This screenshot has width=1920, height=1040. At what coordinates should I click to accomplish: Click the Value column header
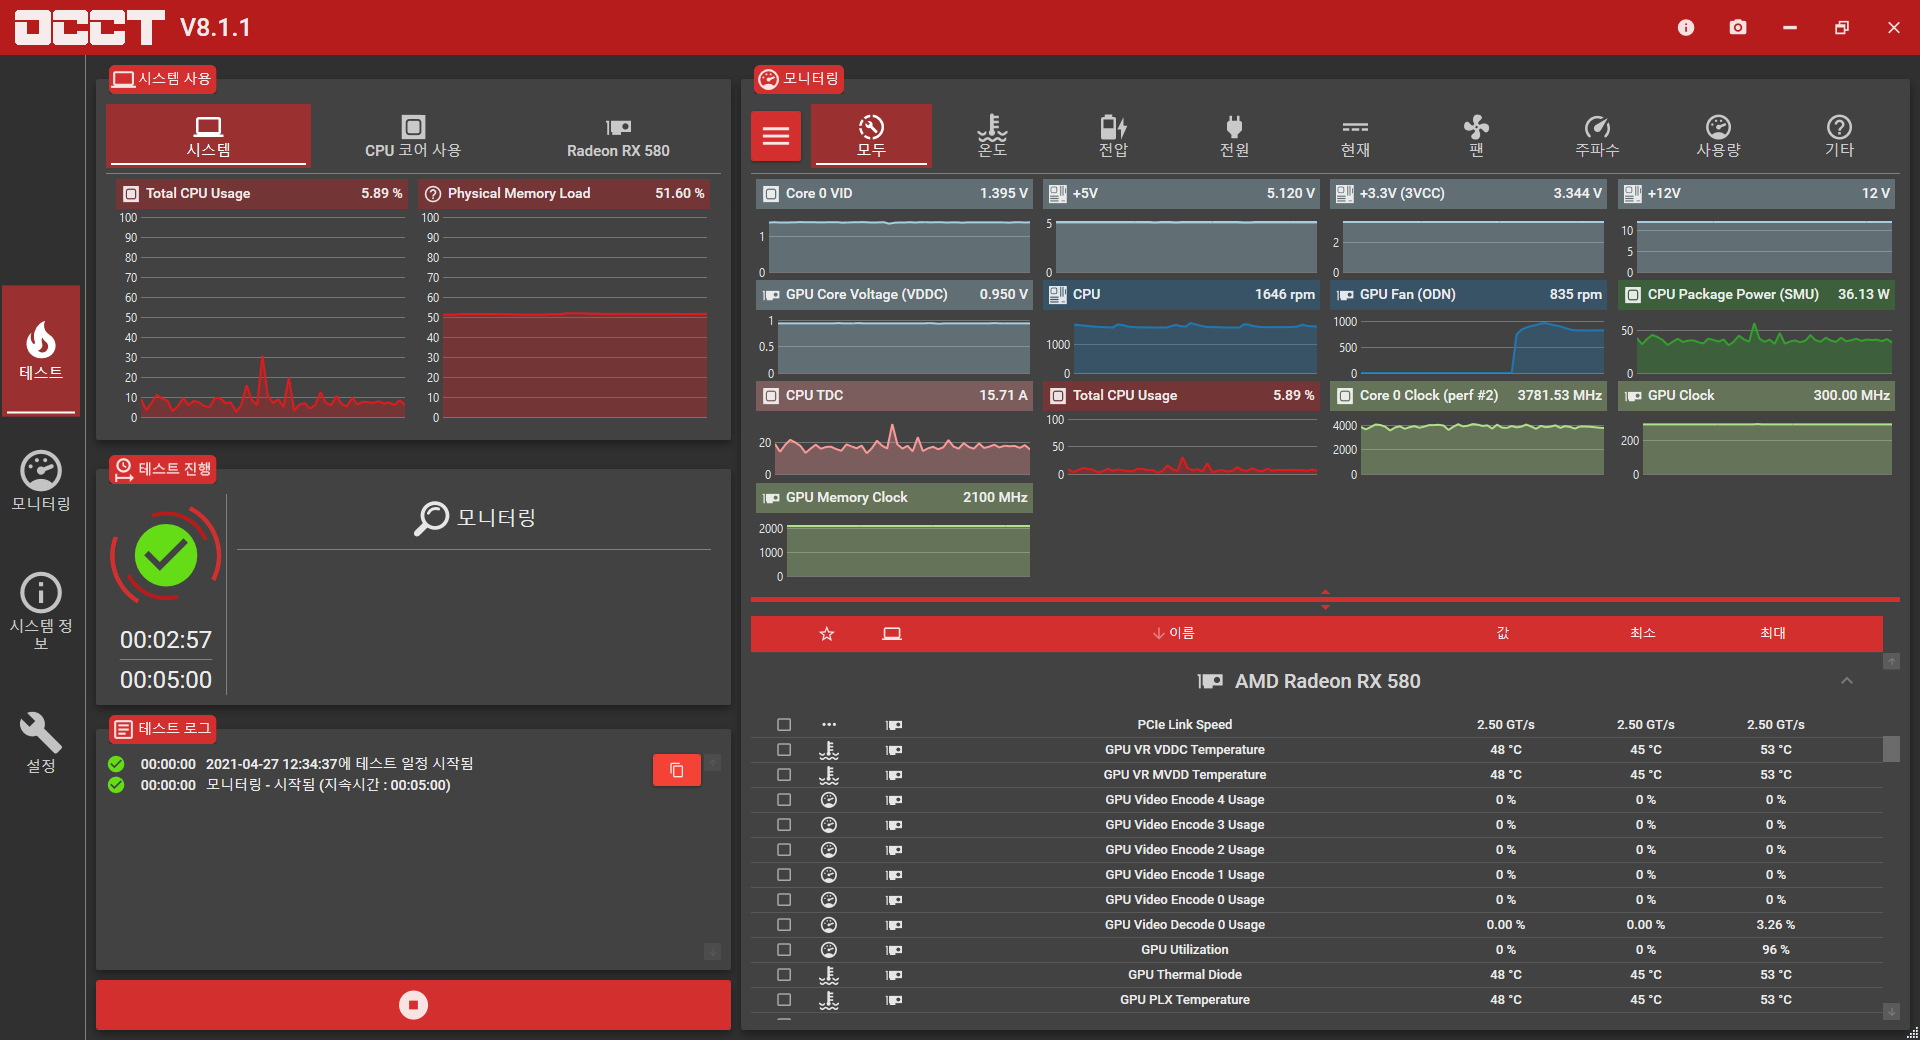[x=1503, y=633]
